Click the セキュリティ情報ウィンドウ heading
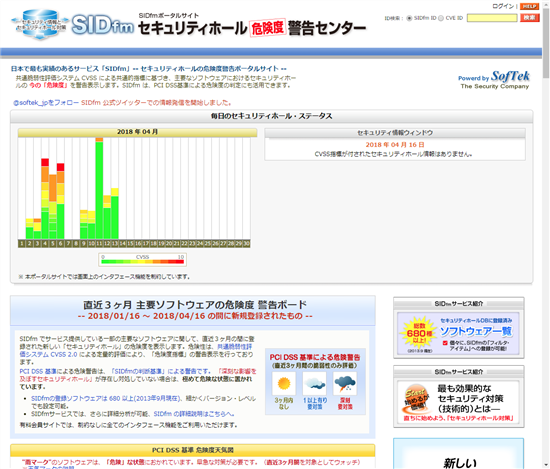The height and width of the screenshot is (469, 550). click(x=395, y=133)
